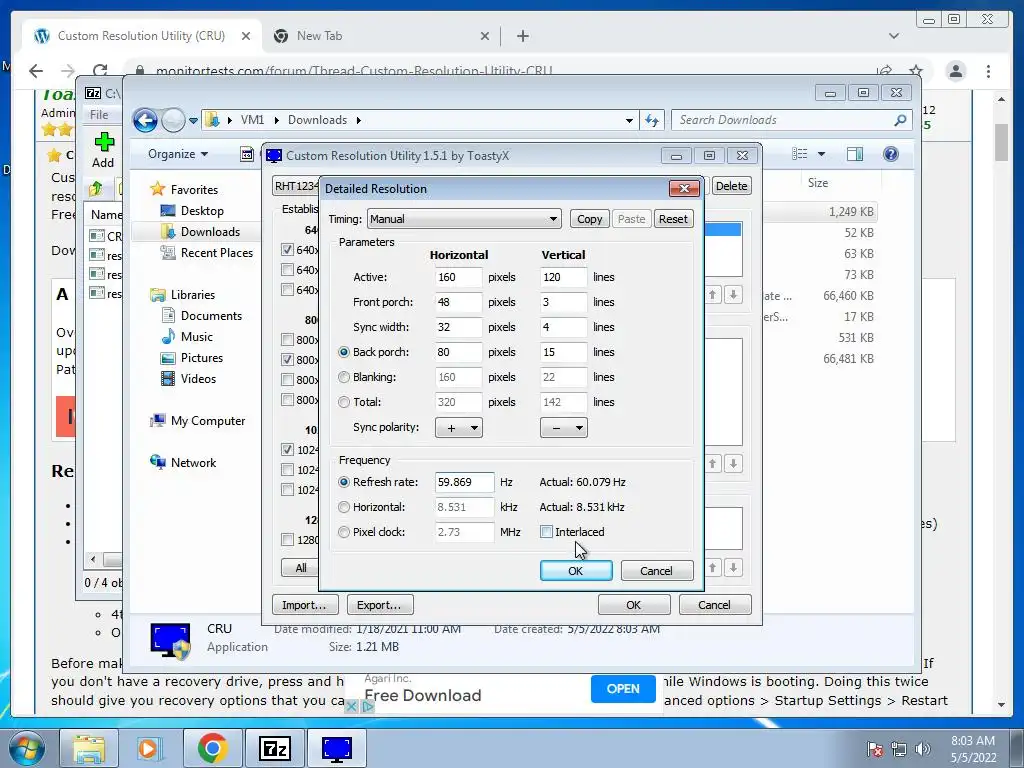This screenshot has height=768, width=1024.
Task: Click the OPEN advertisement button
Action: point(623,689)
